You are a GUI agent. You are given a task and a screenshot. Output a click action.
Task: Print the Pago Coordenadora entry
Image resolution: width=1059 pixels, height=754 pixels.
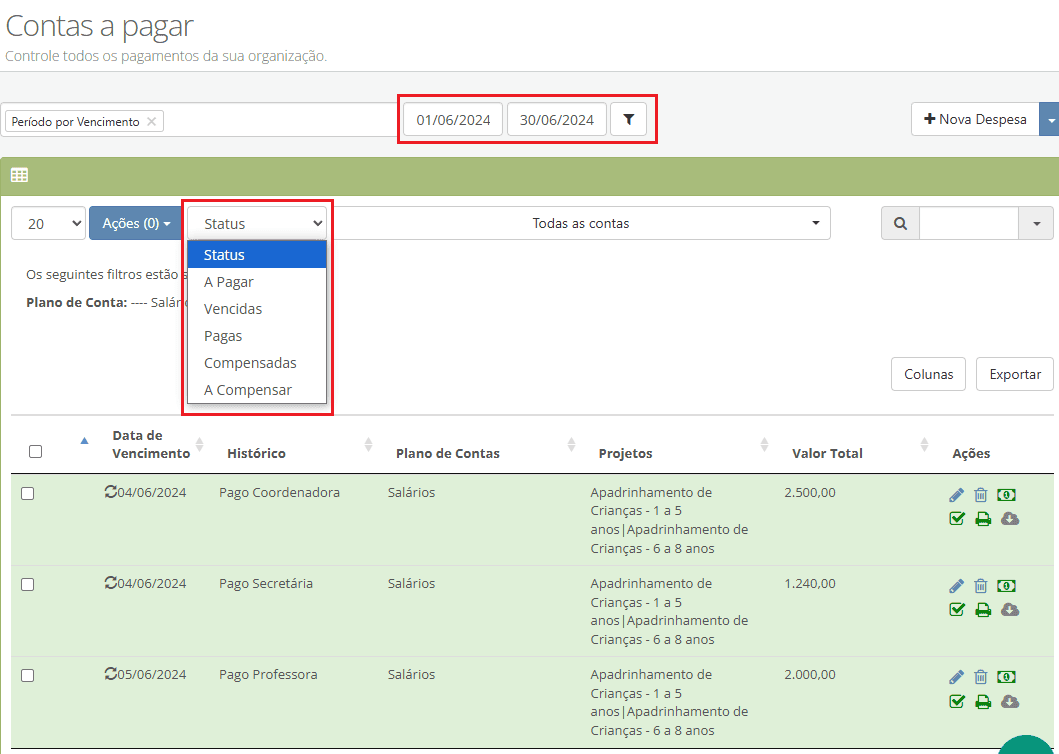pos(983,519)
